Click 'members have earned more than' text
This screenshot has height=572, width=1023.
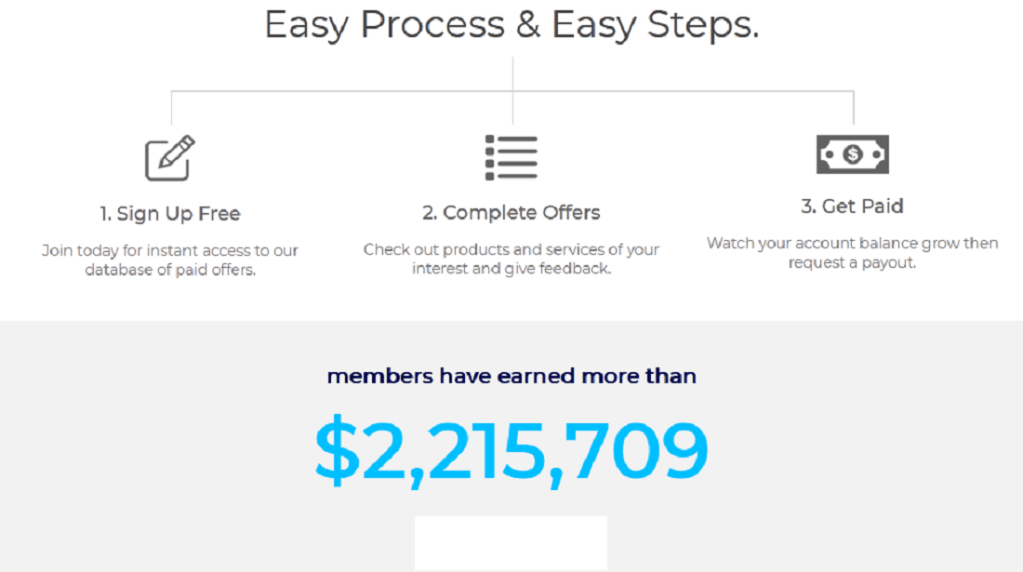coord(512,376)
